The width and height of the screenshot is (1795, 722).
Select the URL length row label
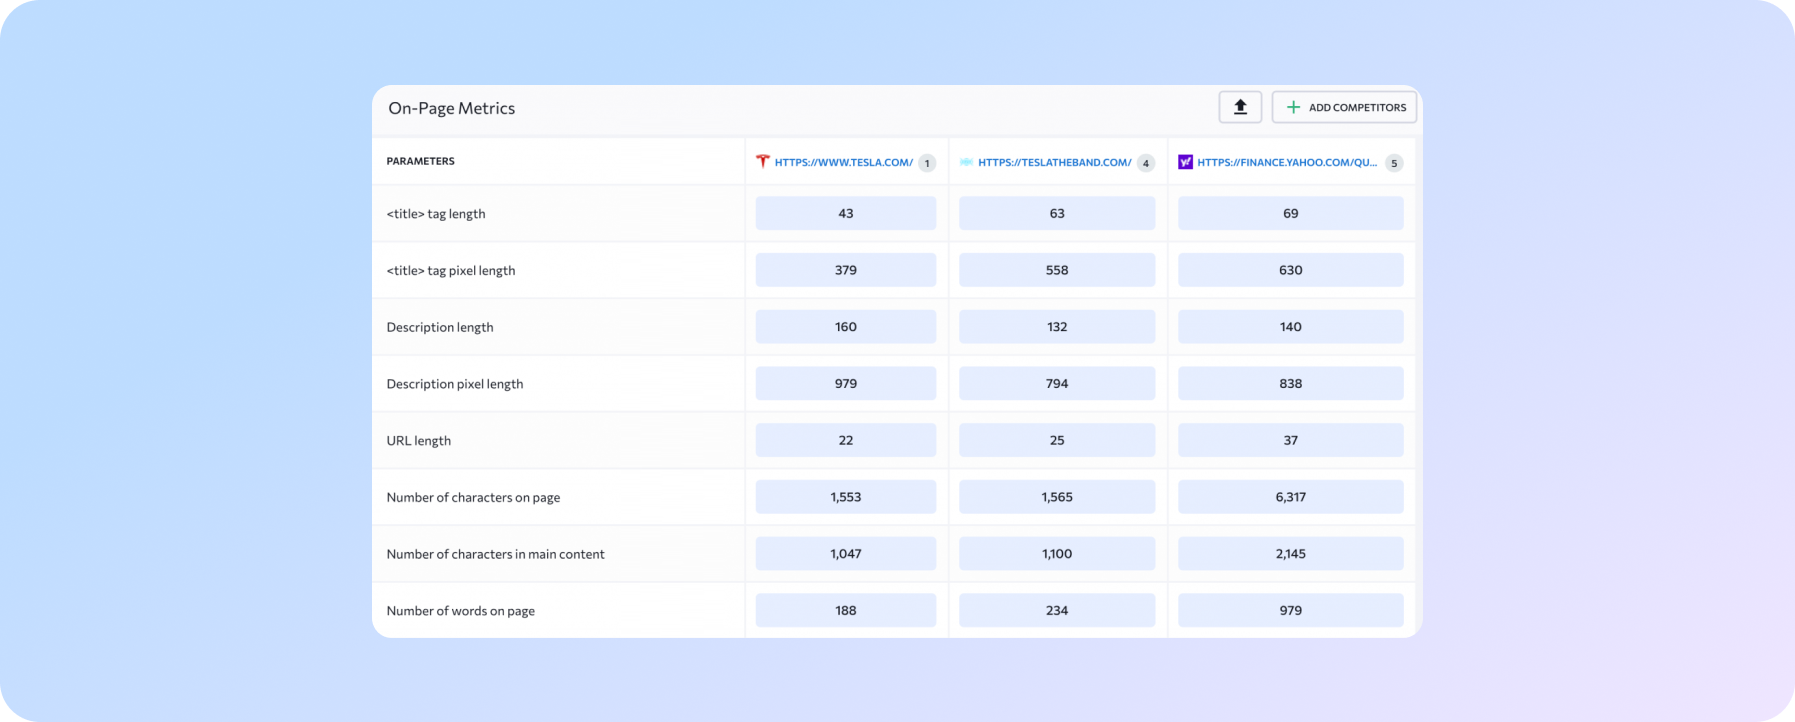pos(418,441)
